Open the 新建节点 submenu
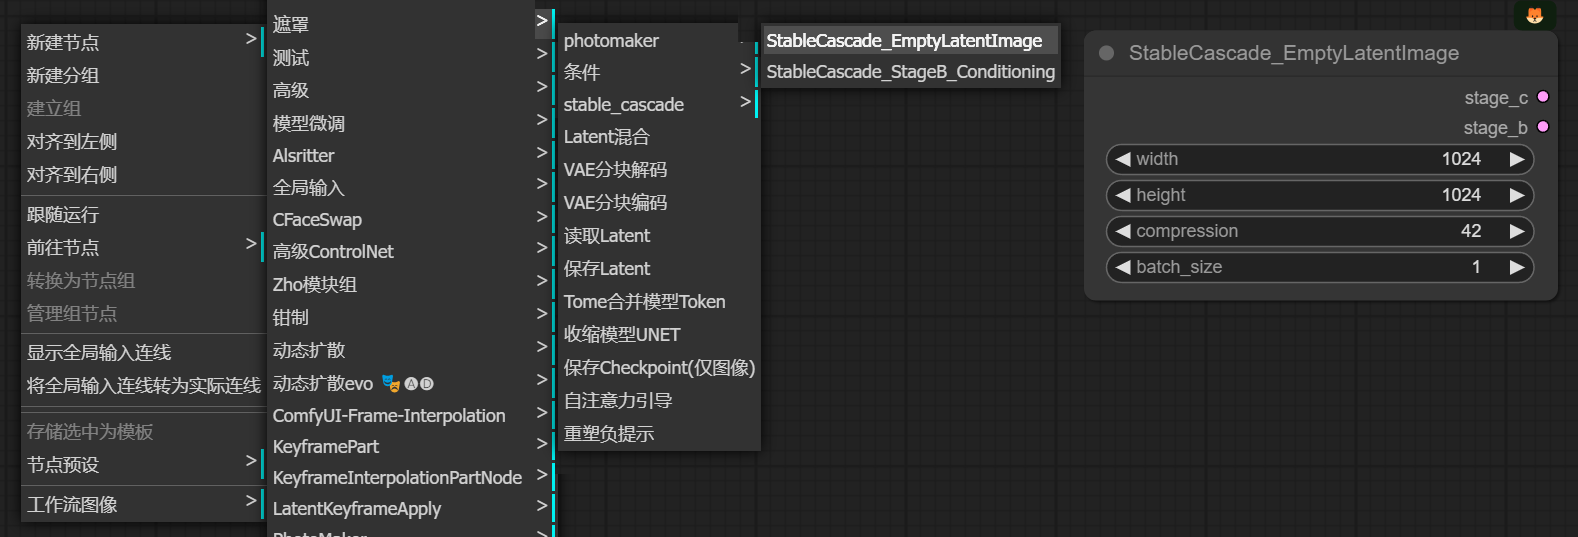 [142, 42]
